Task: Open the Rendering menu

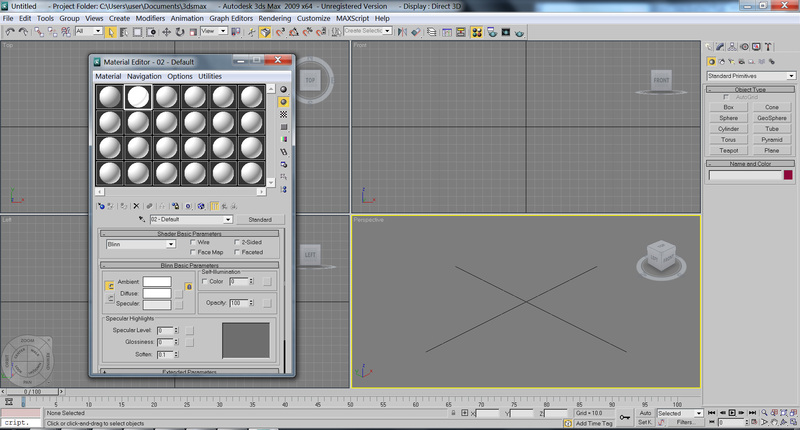Action: click(x=274, y=18)
